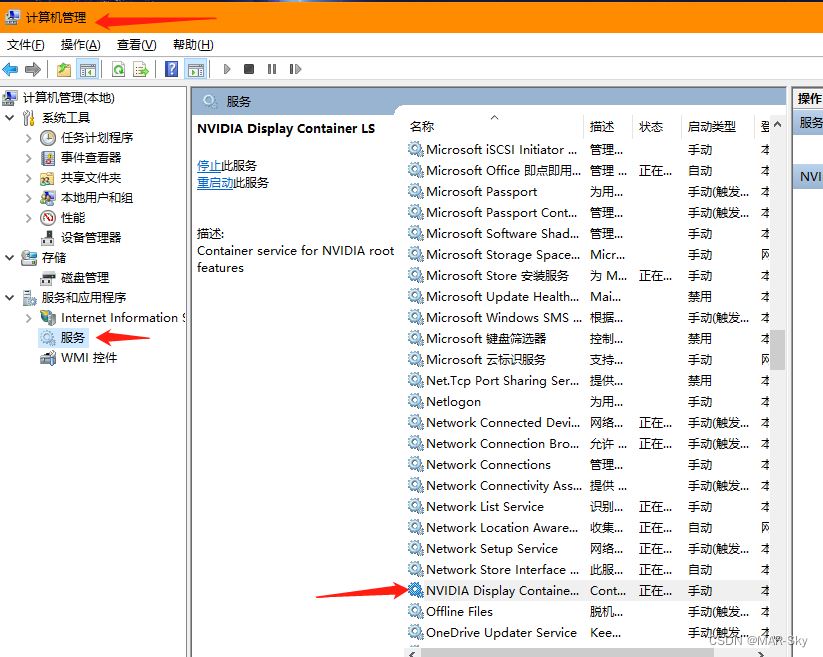Screen dimensions: 823x657
Task: Toggle the Show/Hide Action Pane icon
Action: 196,69
